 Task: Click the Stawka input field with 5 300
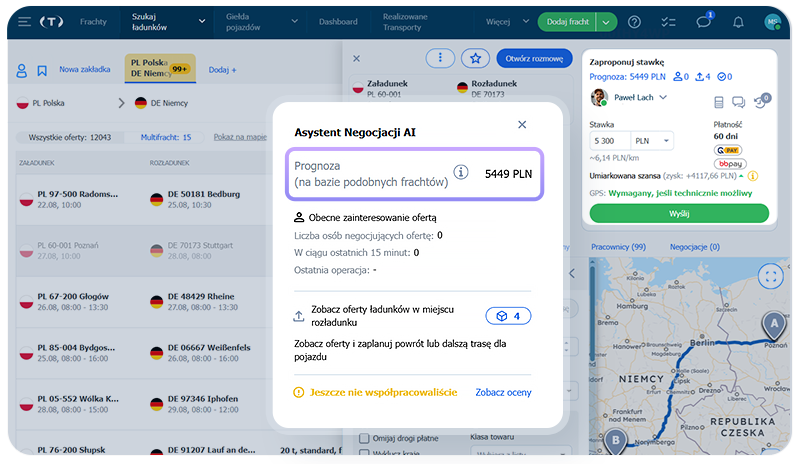610,141
